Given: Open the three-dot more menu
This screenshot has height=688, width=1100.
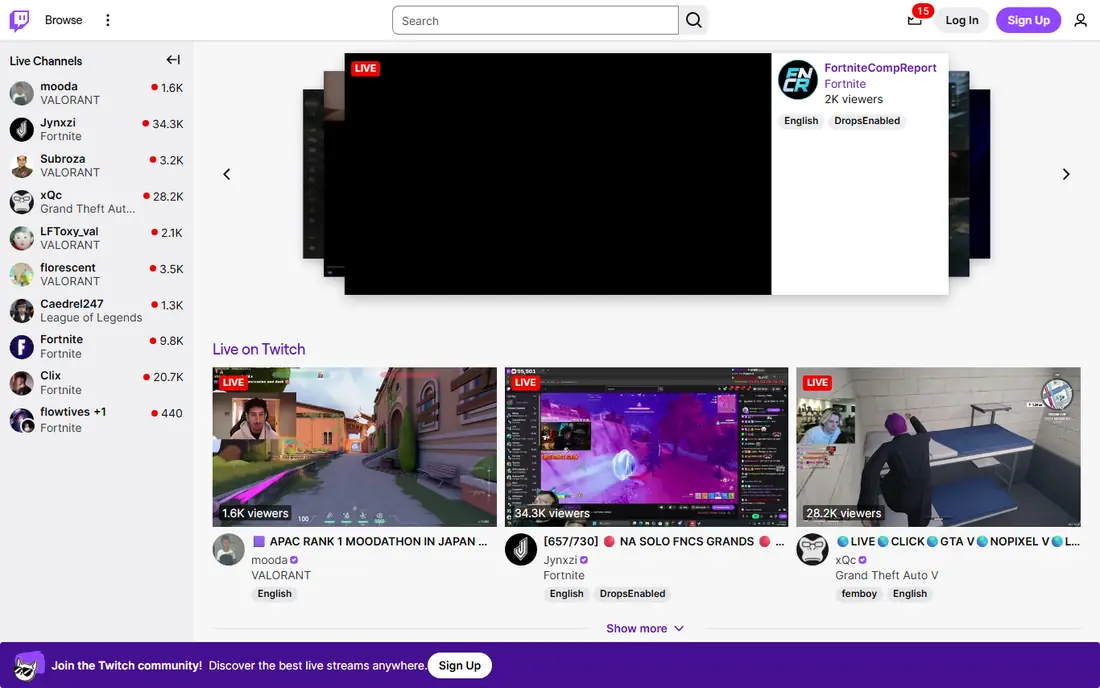Looking at the screenshot, I should click(x=107, y=20).
